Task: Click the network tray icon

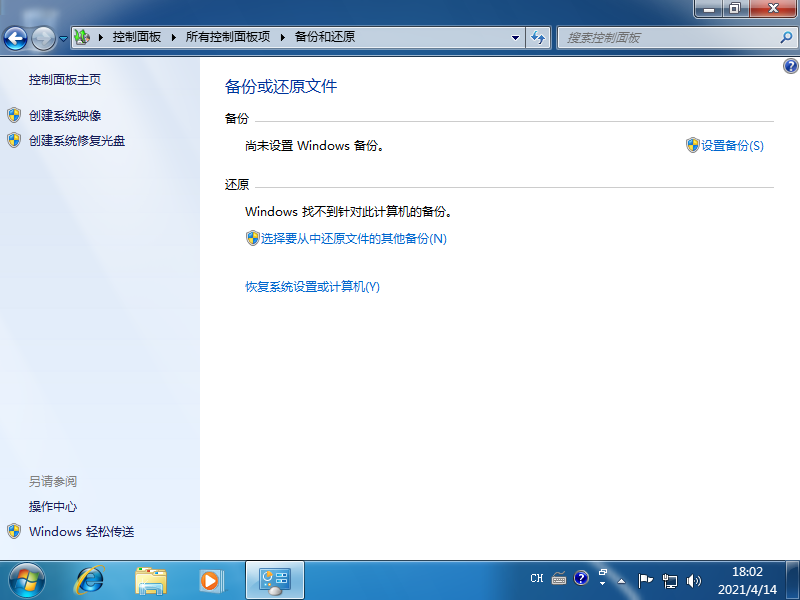Action: pos(669,581)
